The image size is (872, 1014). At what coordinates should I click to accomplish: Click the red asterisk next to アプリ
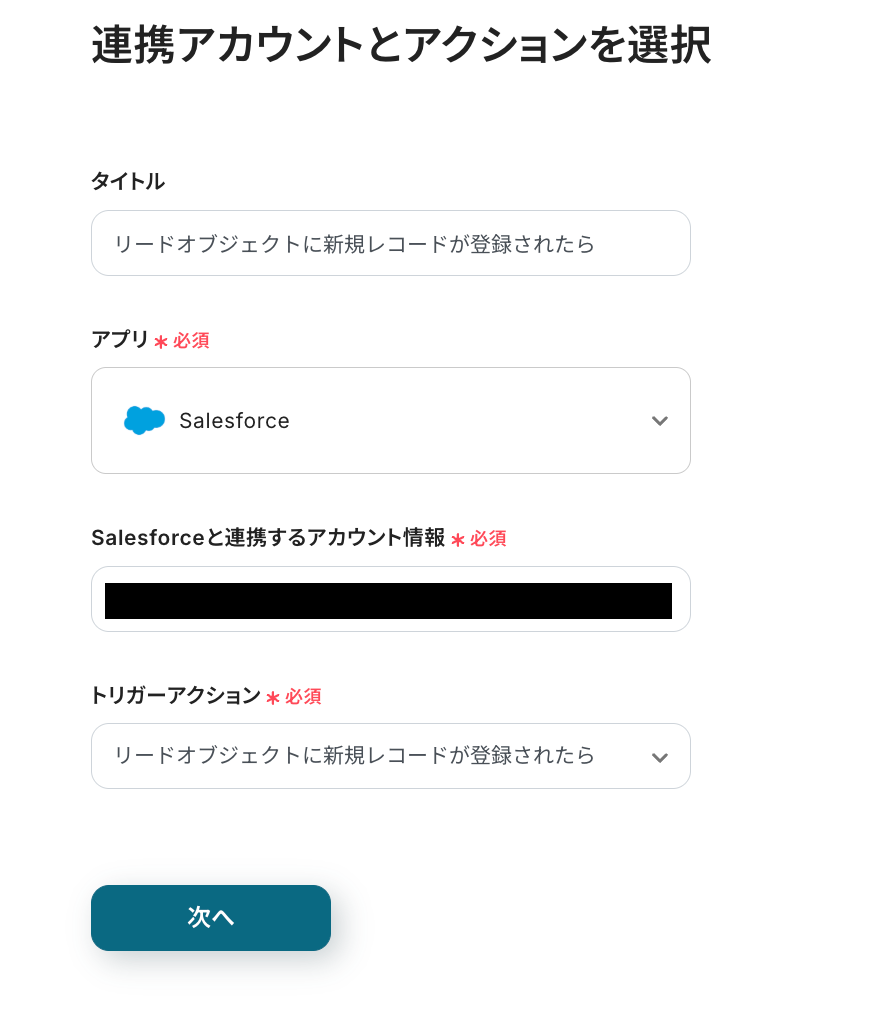coord(160,342)
